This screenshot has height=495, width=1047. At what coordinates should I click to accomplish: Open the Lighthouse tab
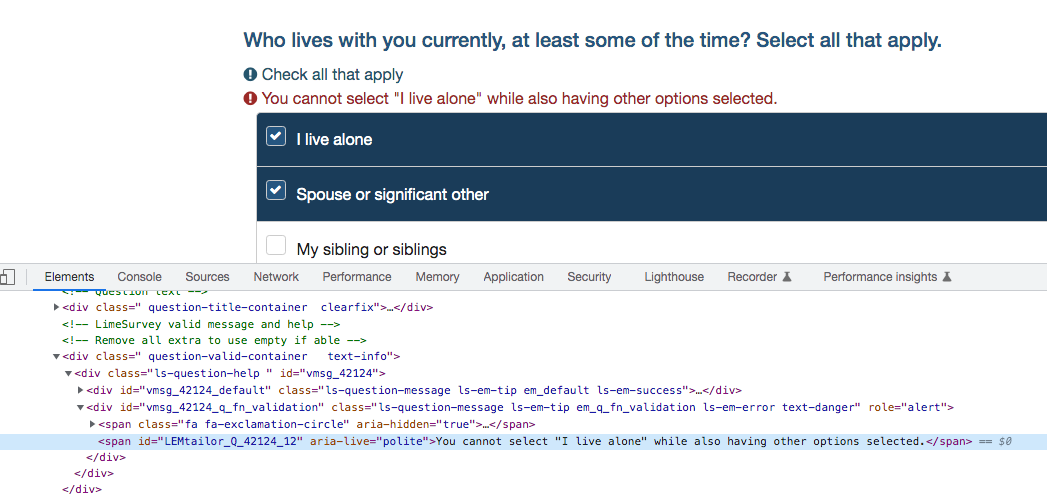[x=673, y=277]
